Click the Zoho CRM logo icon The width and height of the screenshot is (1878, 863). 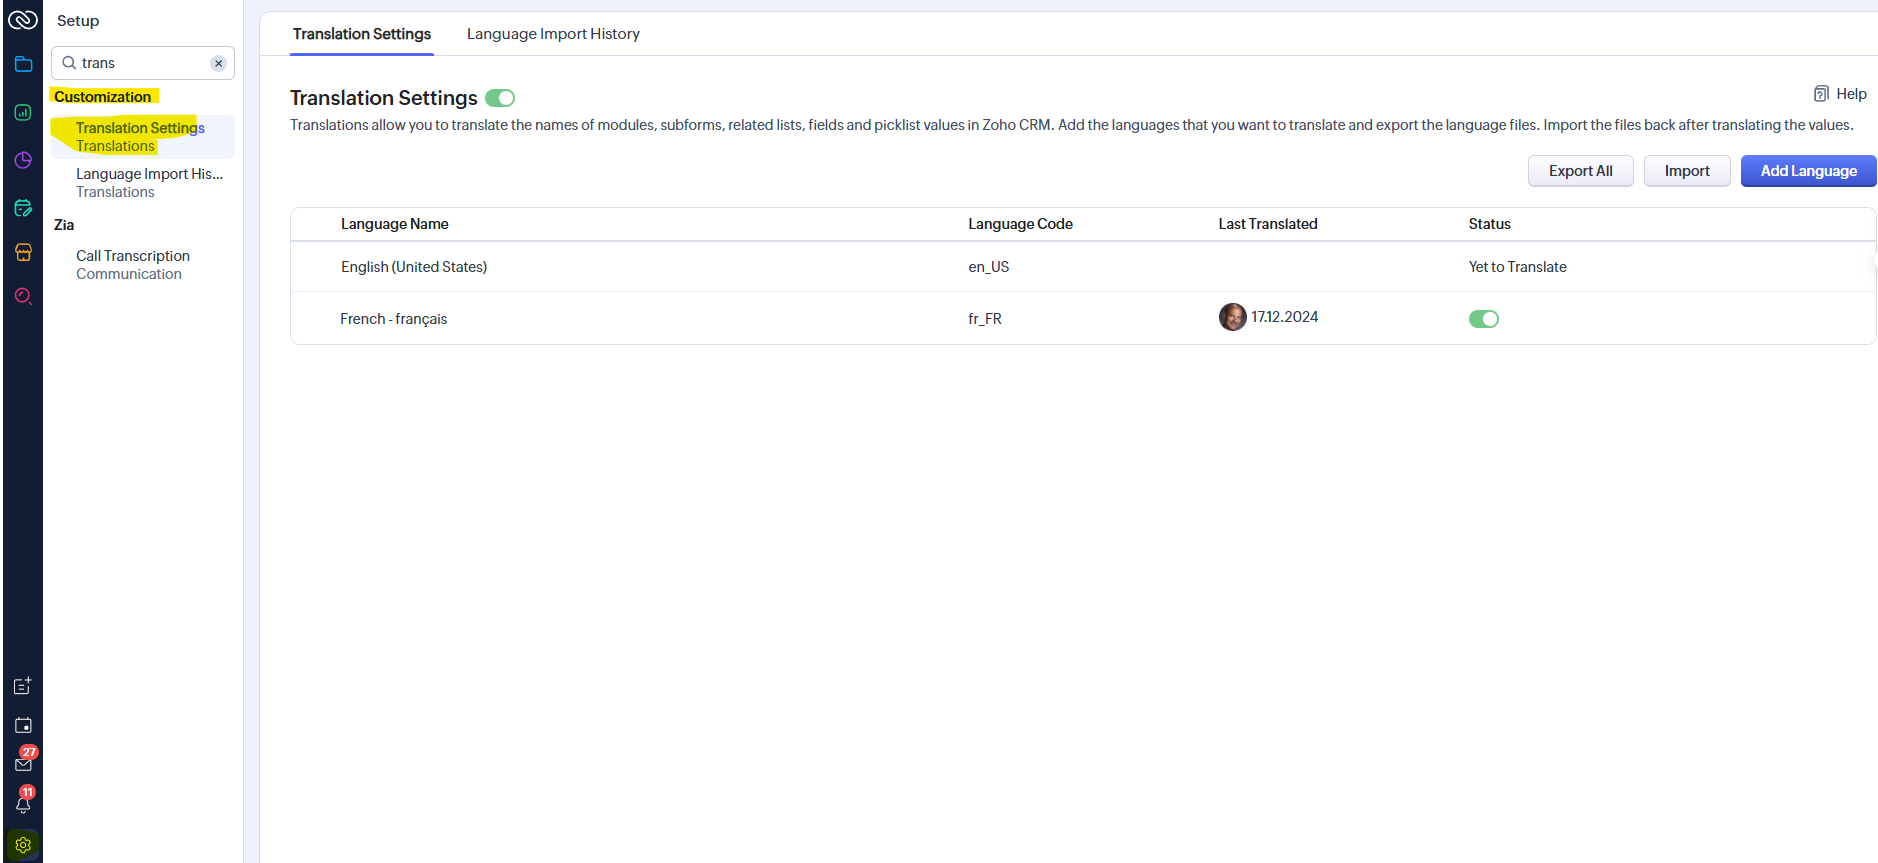22,20
